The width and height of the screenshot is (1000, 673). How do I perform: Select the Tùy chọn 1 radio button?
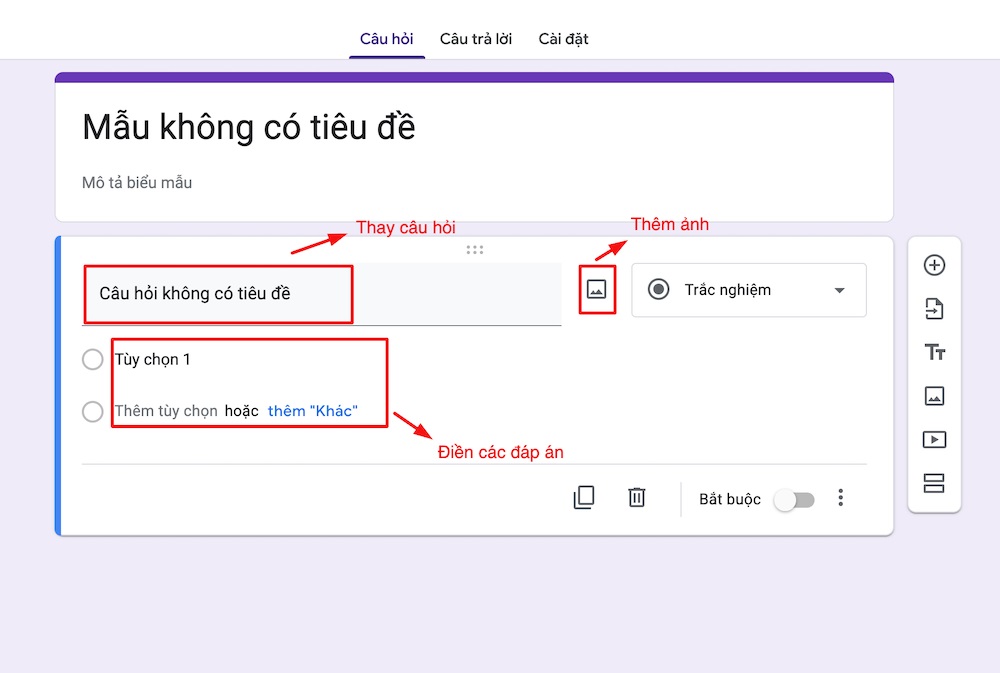[x=92, y=359]
